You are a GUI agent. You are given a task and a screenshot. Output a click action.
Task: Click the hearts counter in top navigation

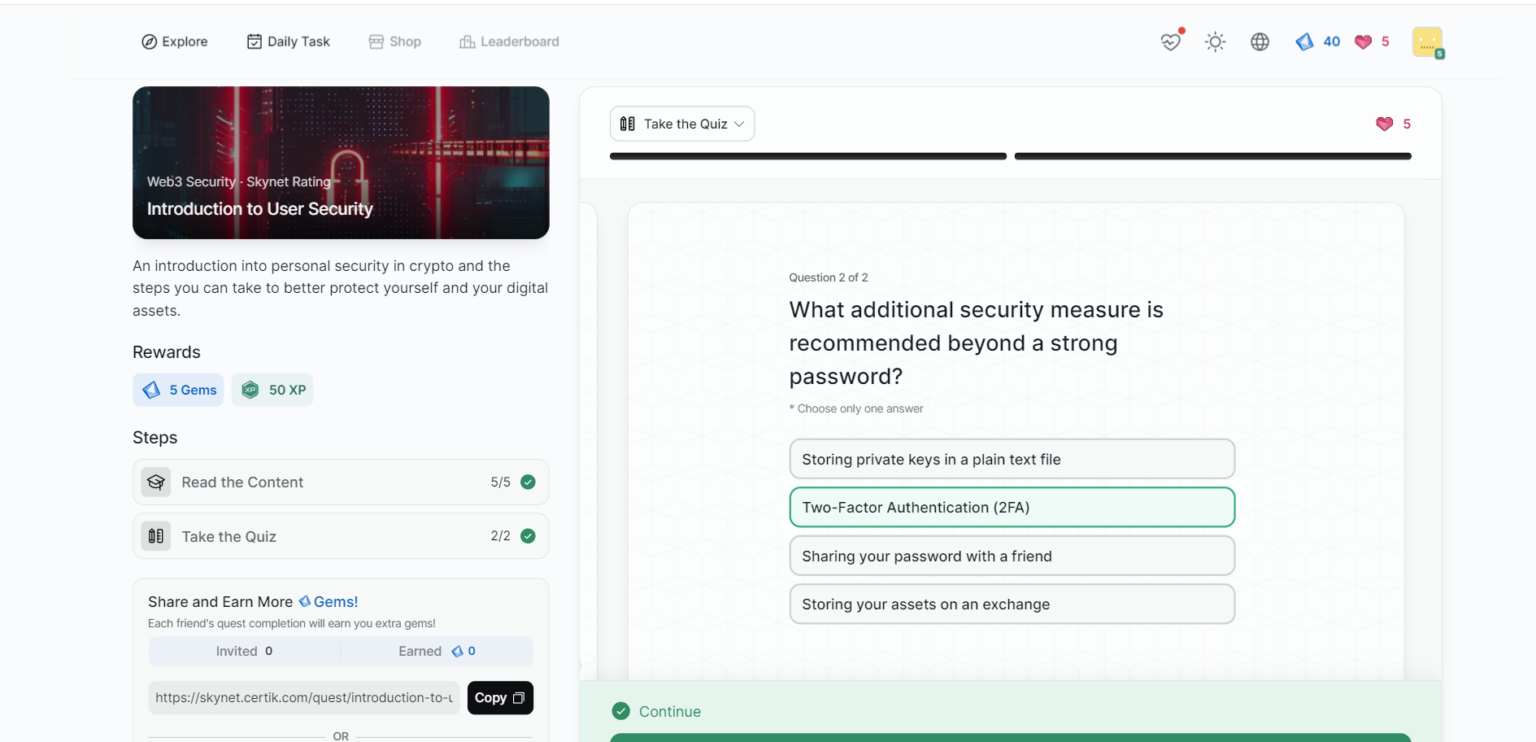[1372, 42]
